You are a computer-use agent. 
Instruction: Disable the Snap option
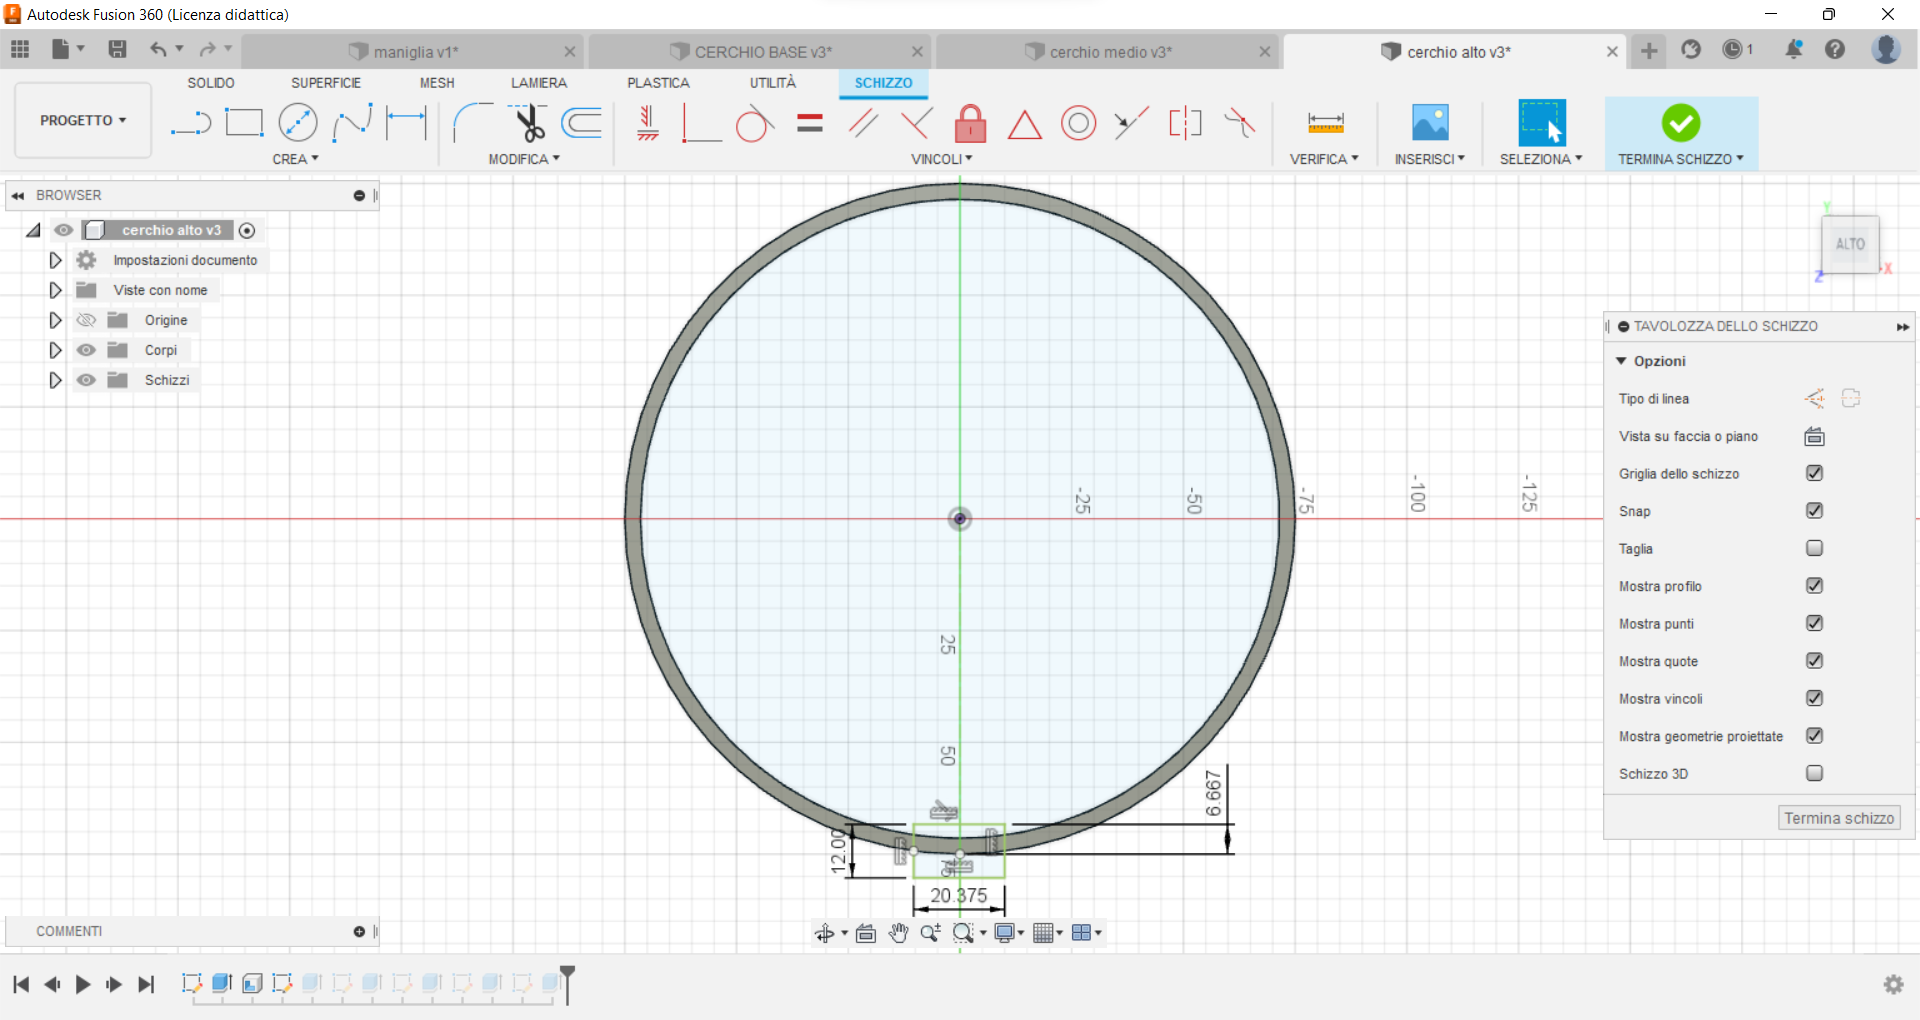coord(1815,511)
